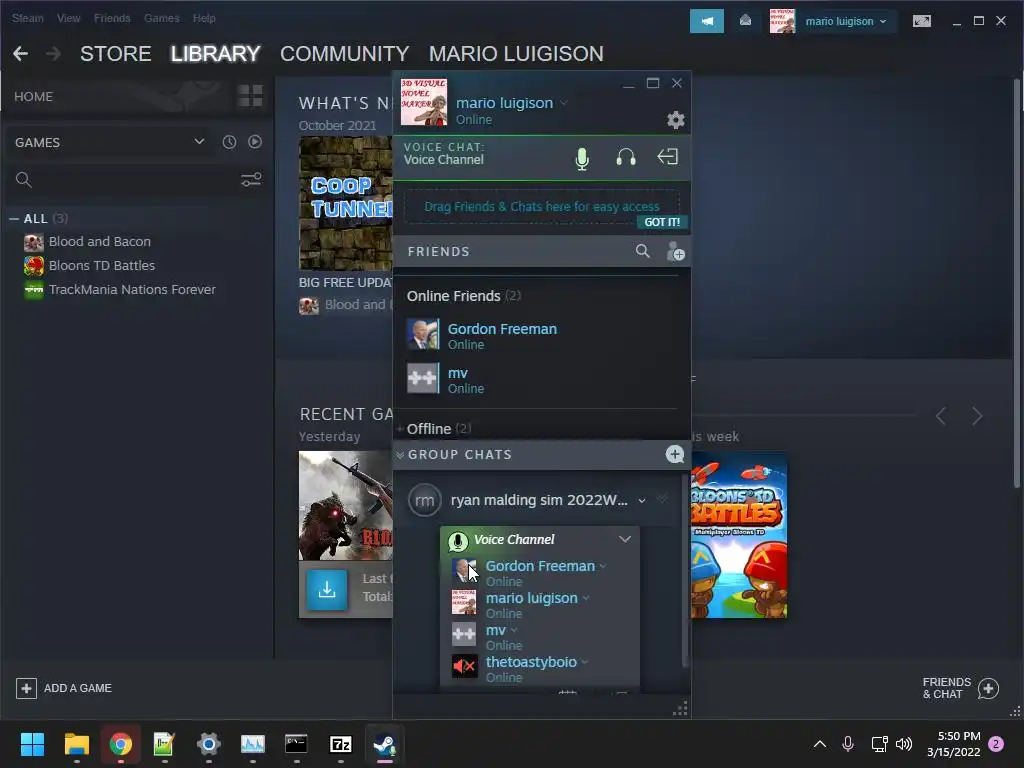The width and height of the screenshot is (1024, 768).
Task: Open the Steam menu
Action: [28, 18]
